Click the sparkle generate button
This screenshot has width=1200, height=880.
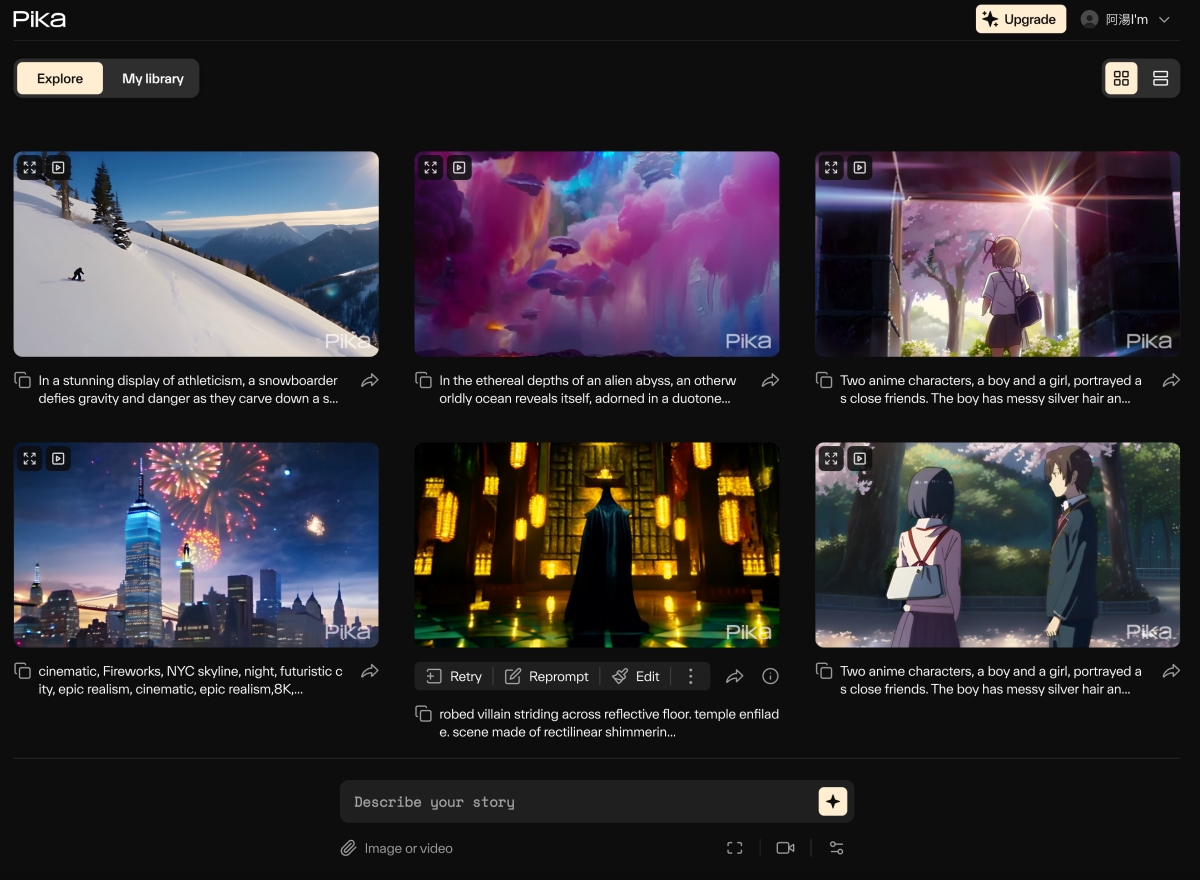click(833, 801)
